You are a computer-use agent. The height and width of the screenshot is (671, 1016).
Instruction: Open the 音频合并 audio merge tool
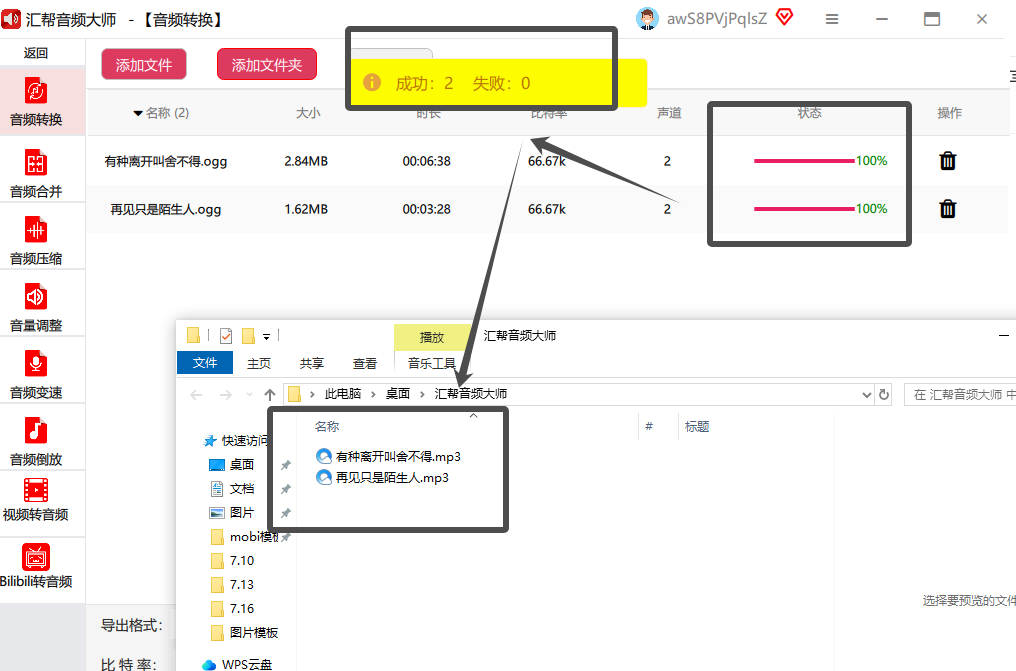pos(36,174)
